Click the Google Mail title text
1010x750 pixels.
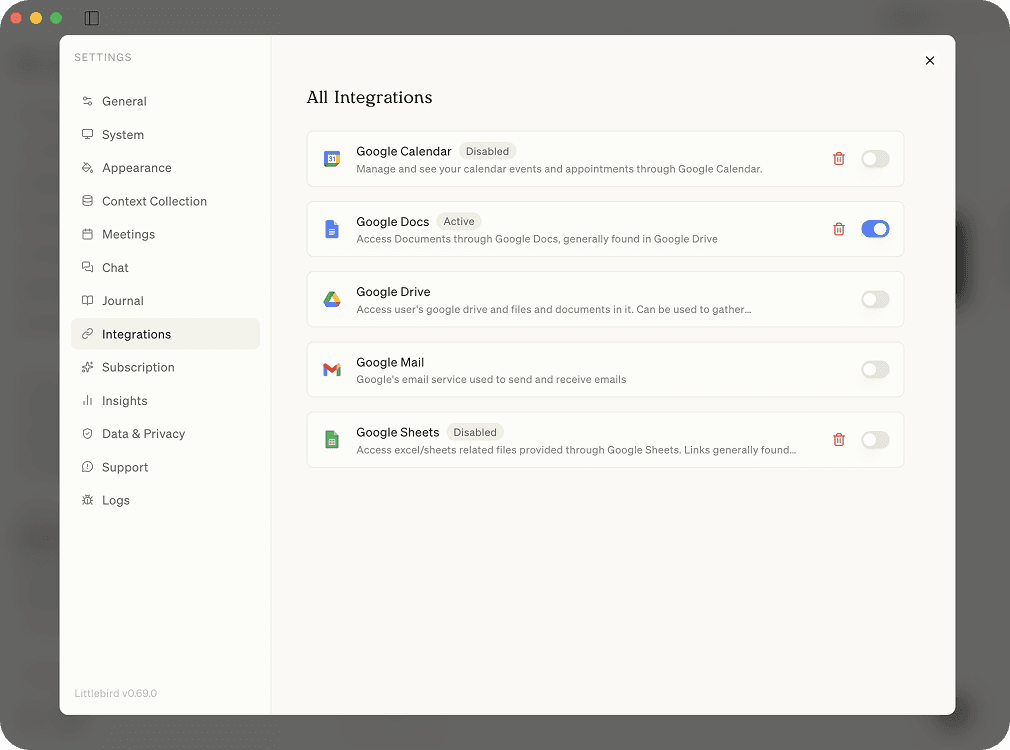click(390, 362)
